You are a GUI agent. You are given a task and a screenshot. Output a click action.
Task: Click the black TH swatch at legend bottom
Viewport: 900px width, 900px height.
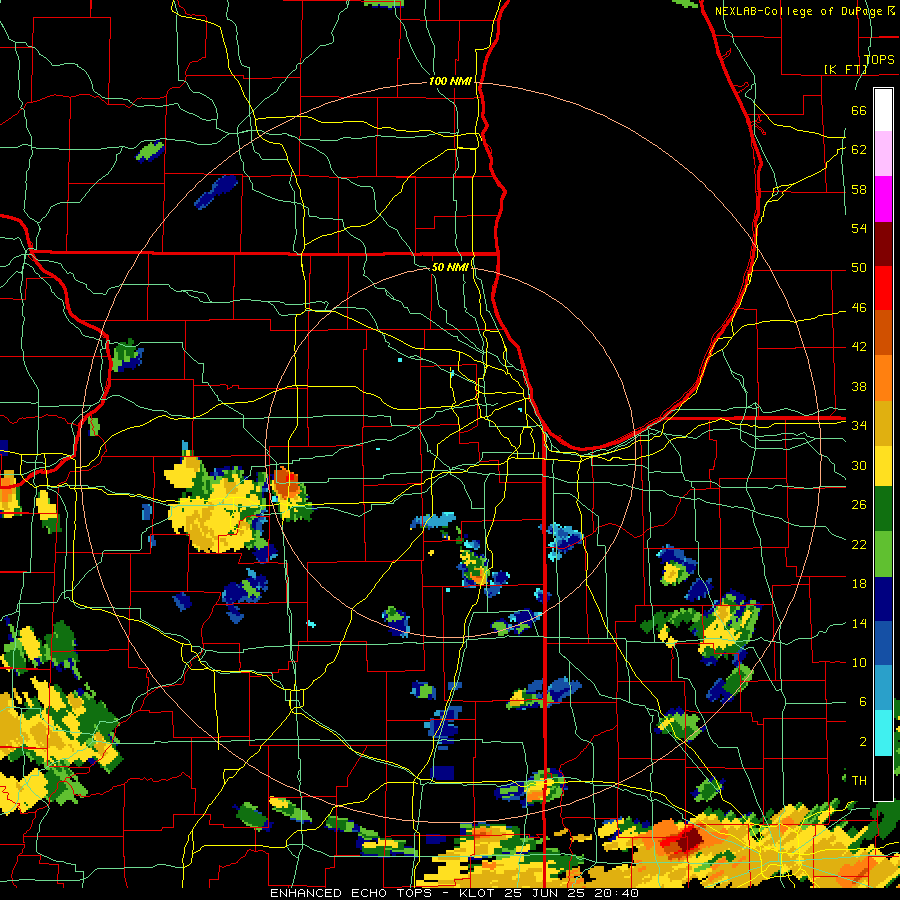[x=883, y=777]
